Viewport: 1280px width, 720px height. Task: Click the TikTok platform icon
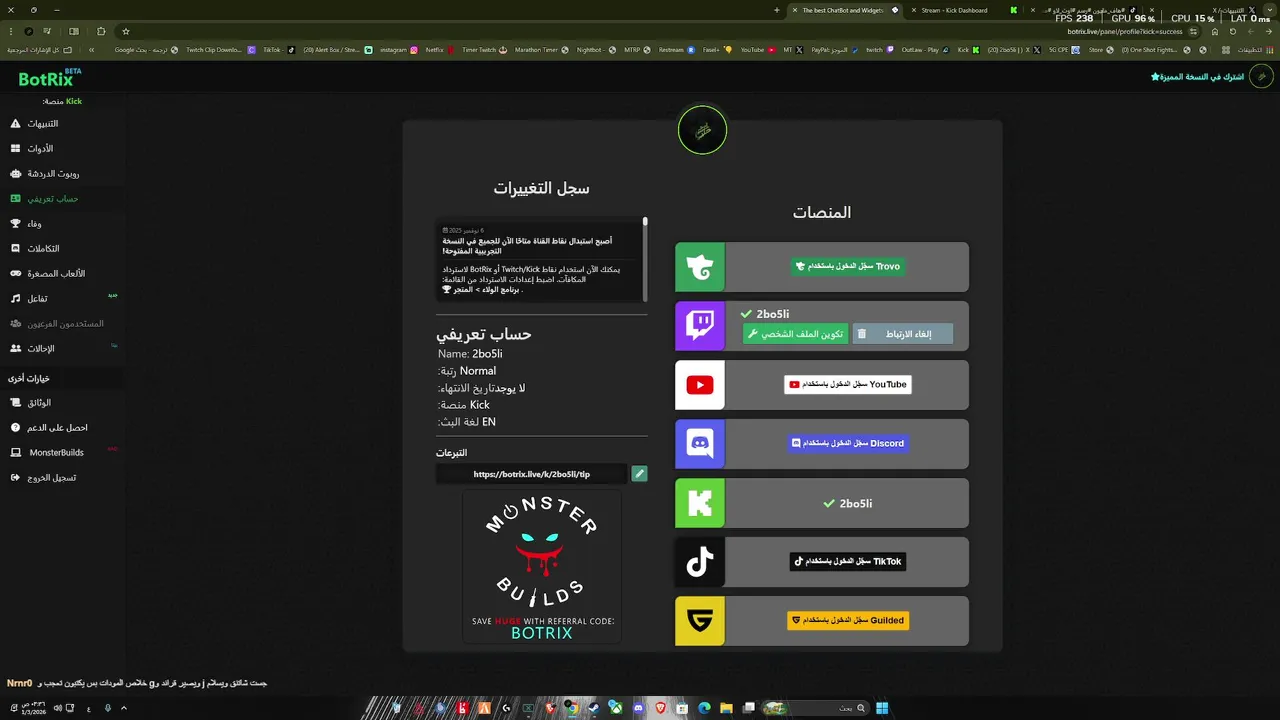click(700, 562)
